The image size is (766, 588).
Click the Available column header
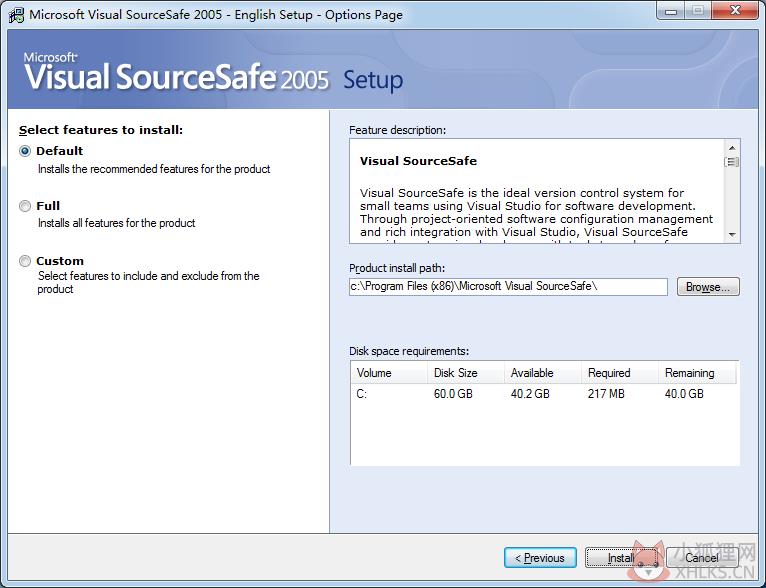(x=543, y=373)
